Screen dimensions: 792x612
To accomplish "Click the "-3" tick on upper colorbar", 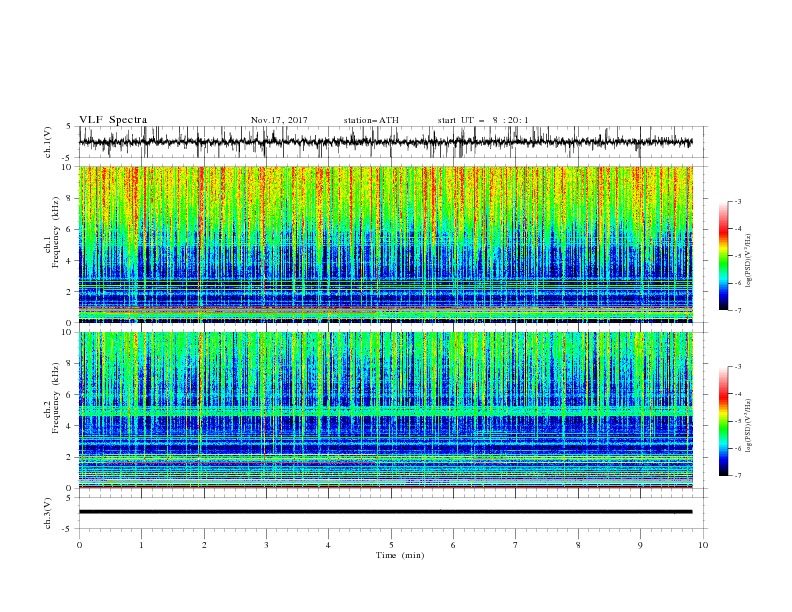I will click(x=737, y=201).
